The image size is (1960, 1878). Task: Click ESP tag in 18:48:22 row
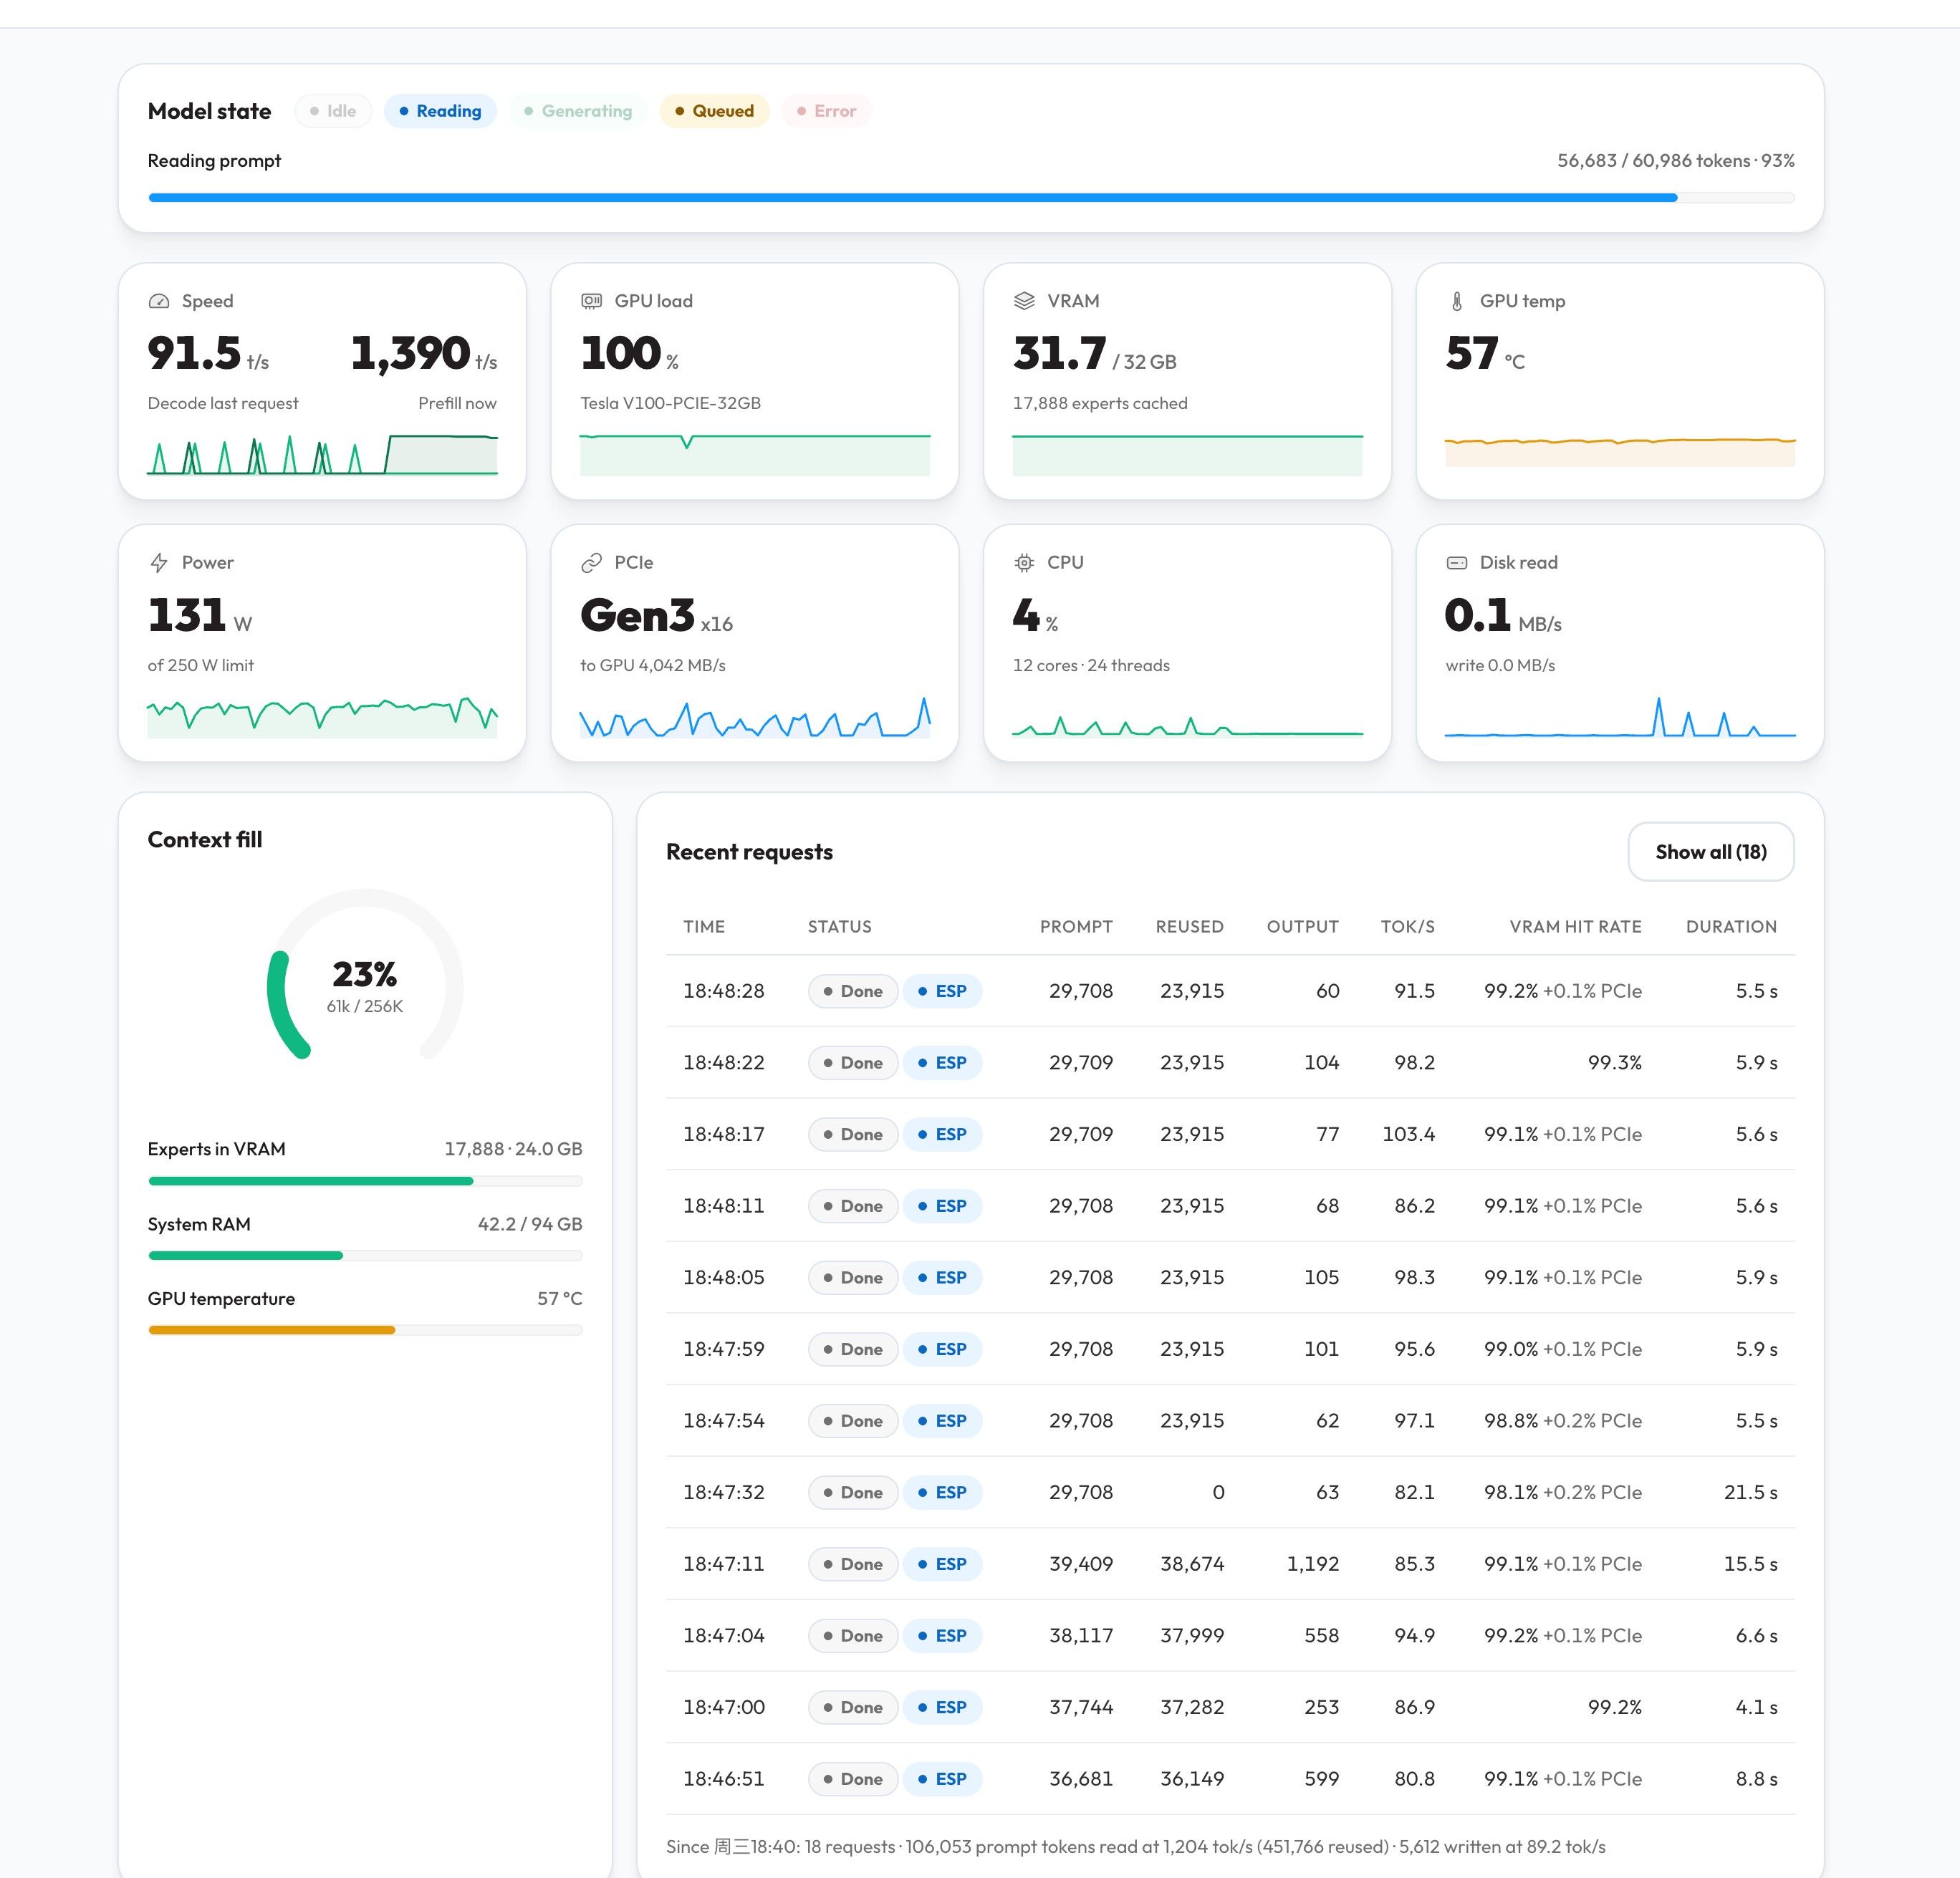(x=942, y=1063)
